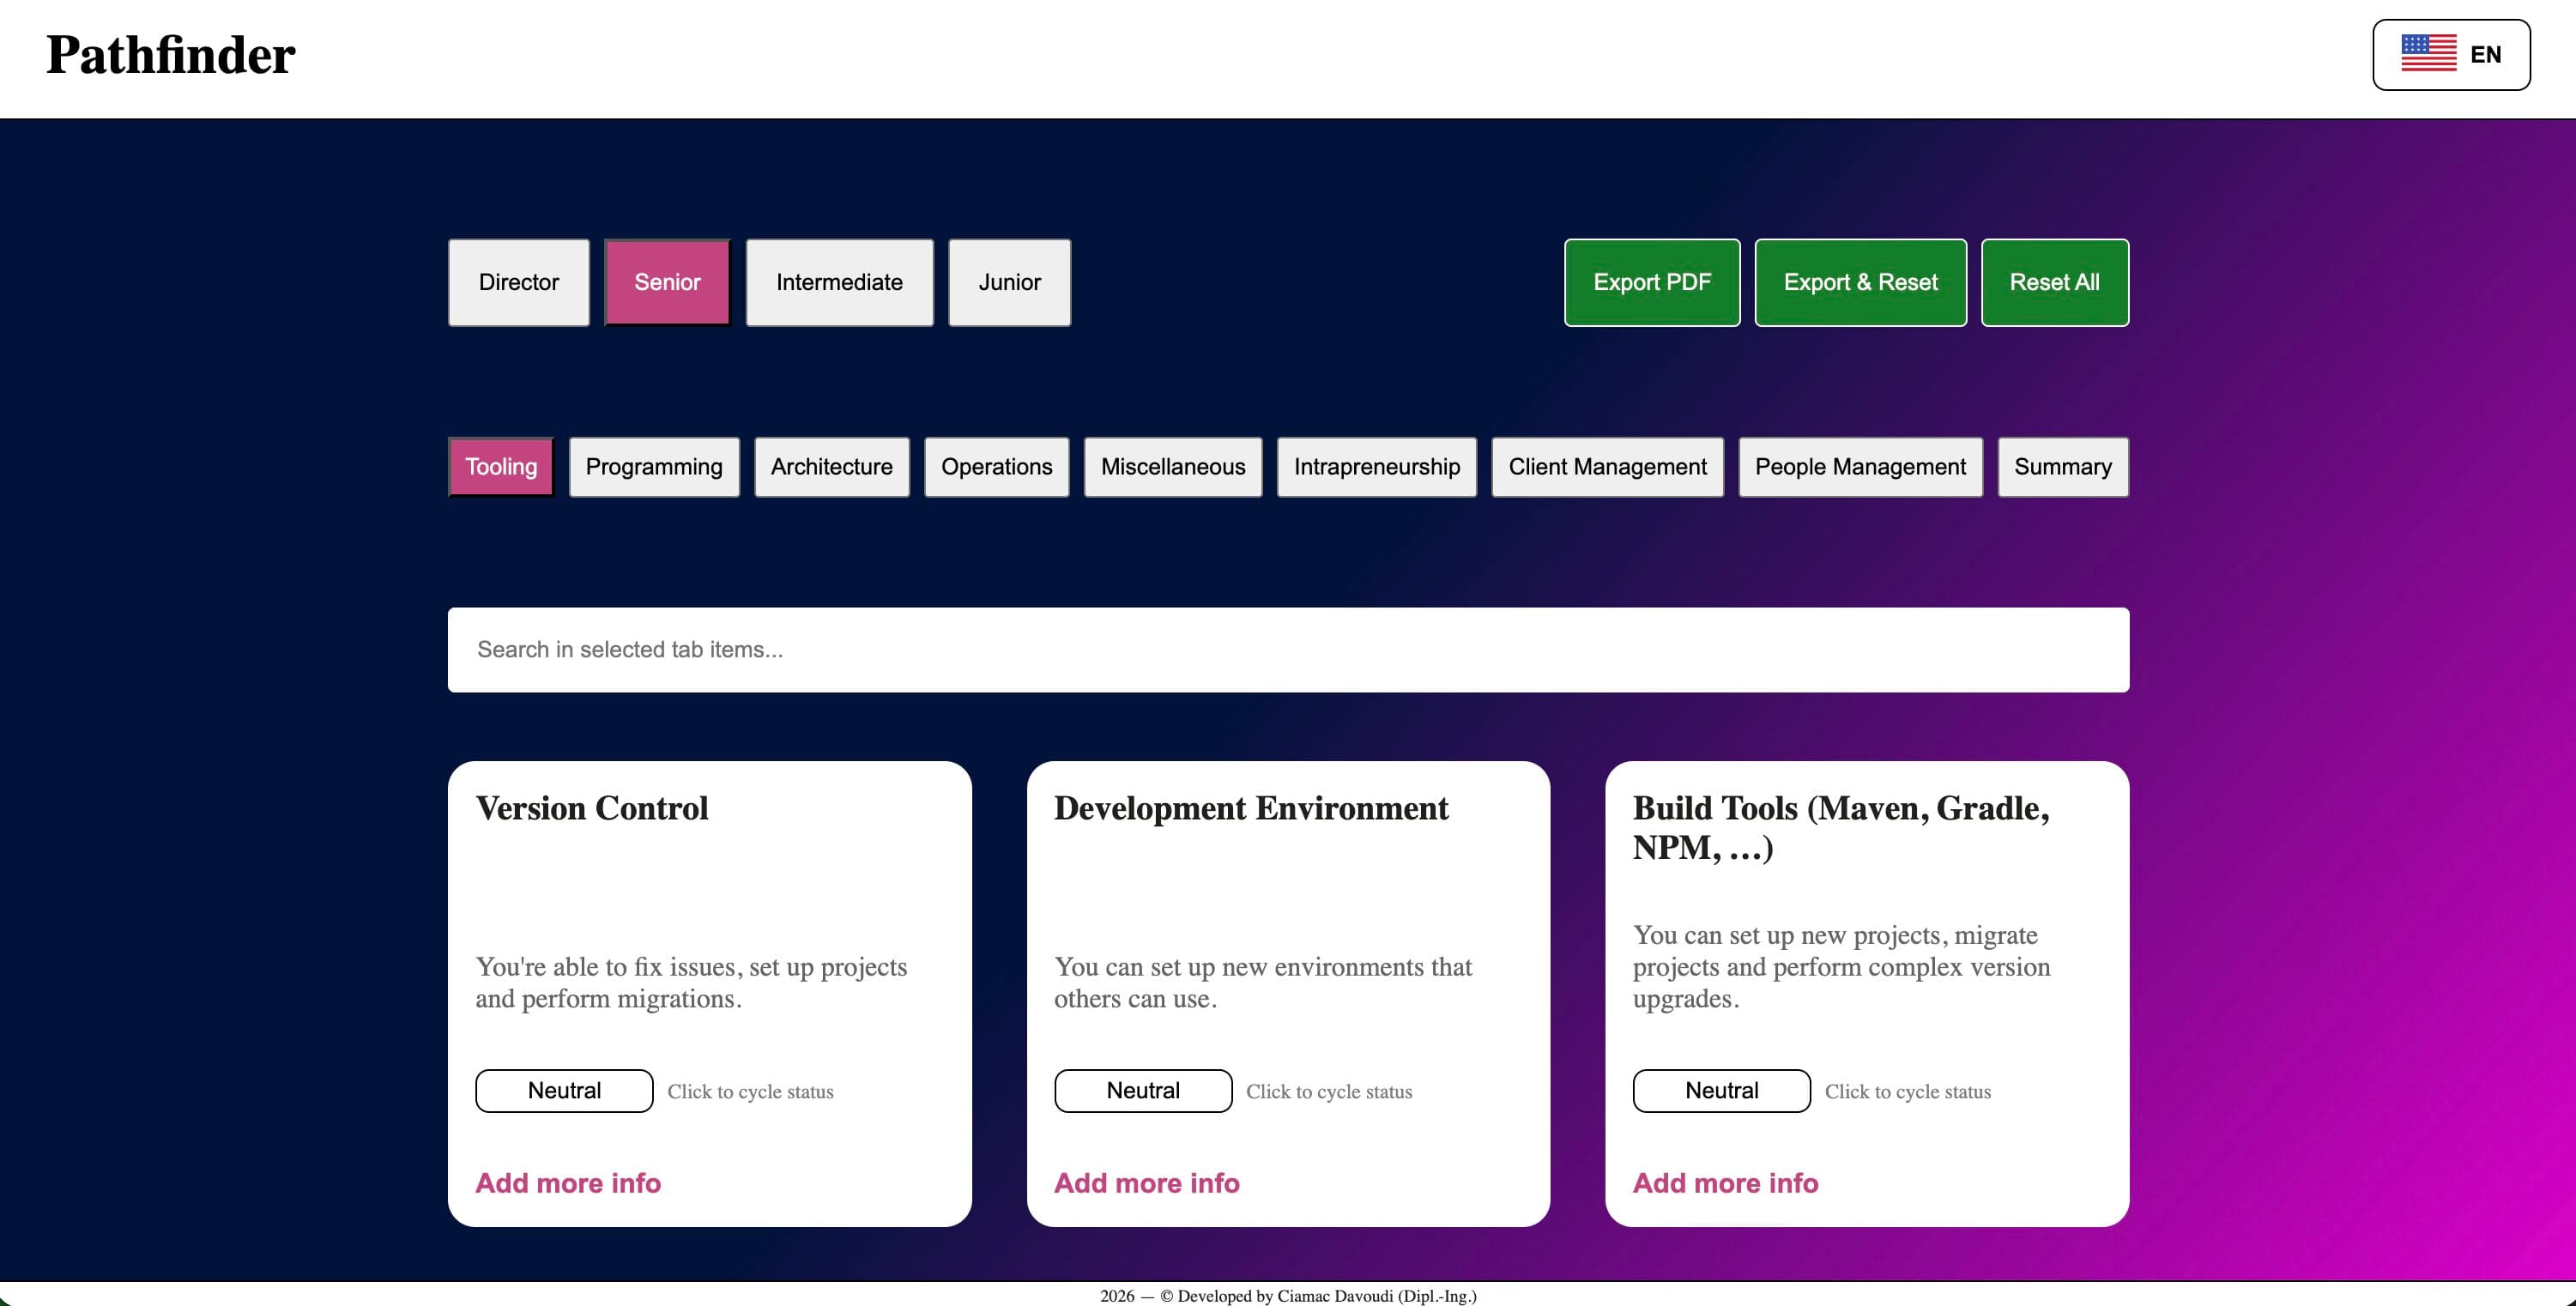Select Client Management tab

[x=1607, y=467]
